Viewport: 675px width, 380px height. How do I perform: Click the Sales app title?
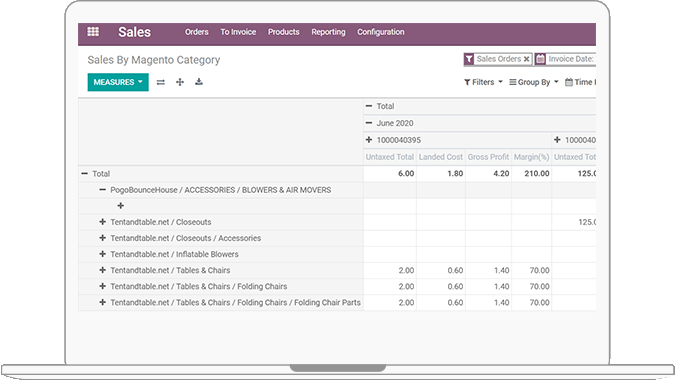[134, 32]
